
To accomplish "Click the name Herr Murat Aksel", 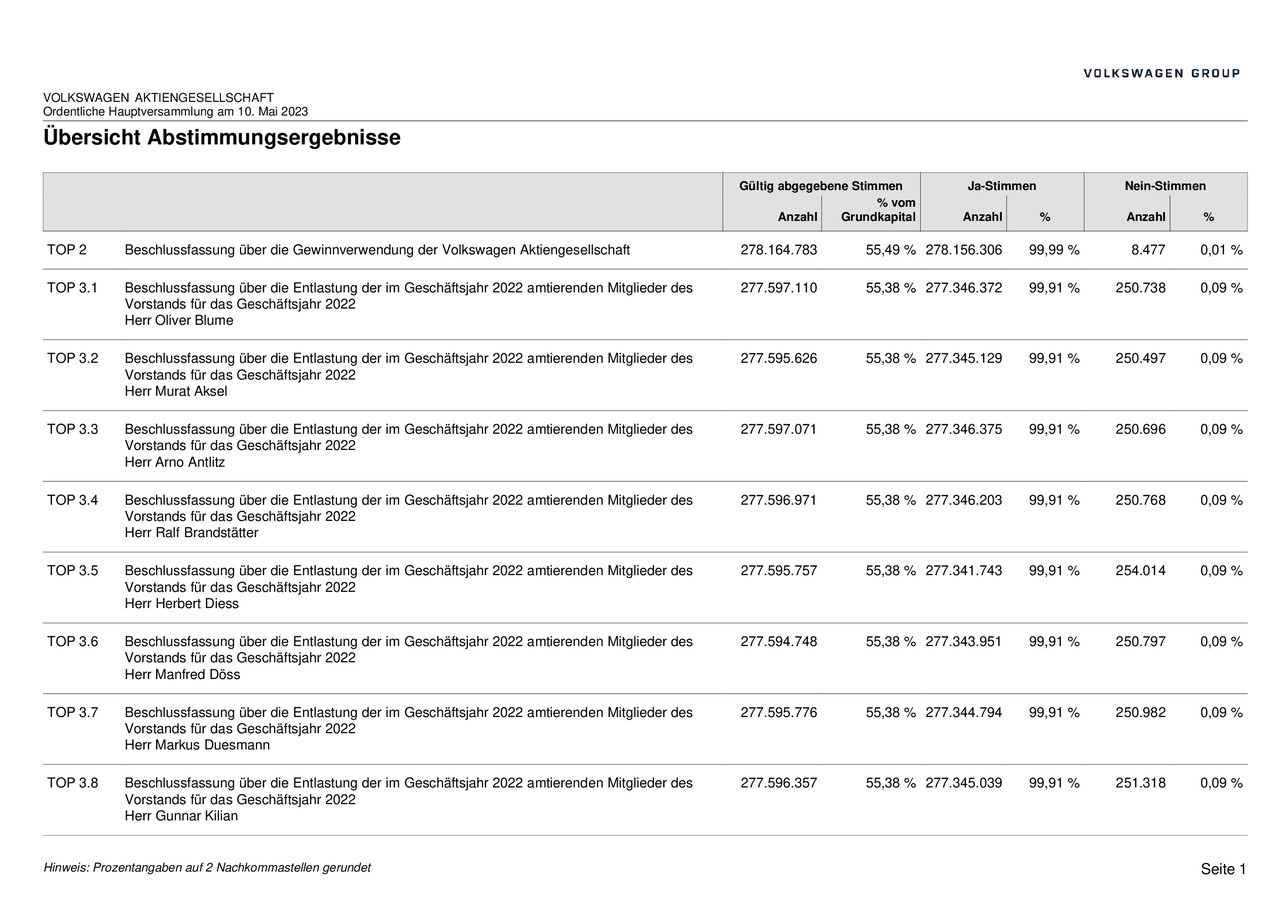I will click(176, 392).
